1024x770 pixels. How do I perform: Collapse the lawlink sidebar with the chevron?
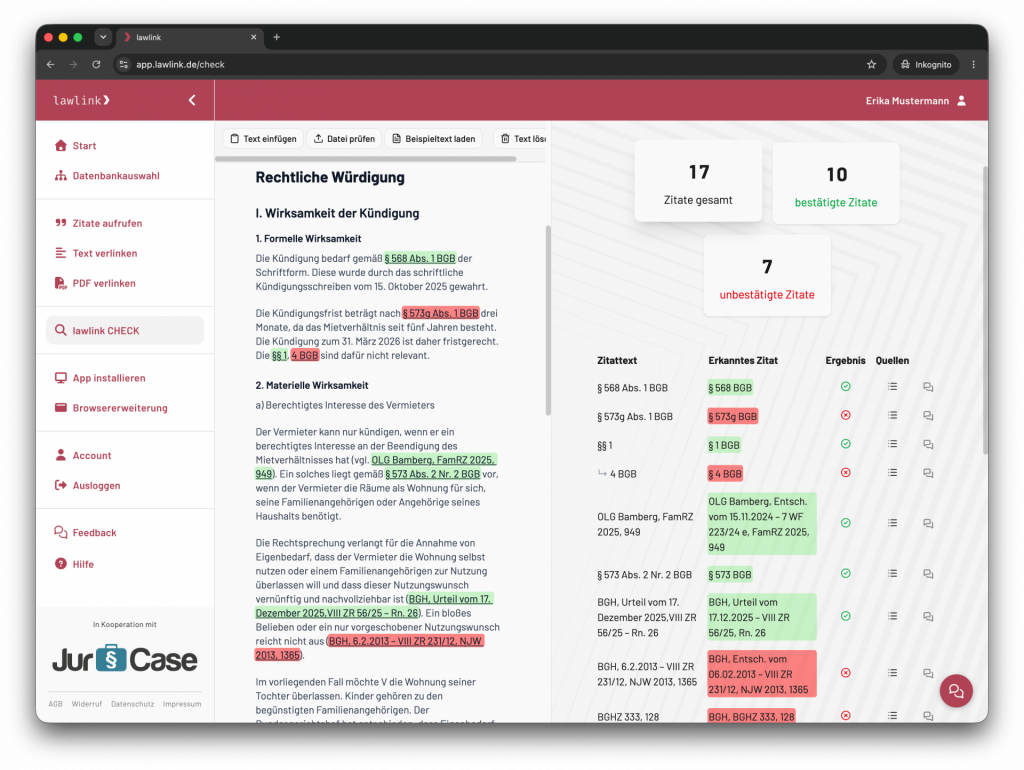[192, 100]
